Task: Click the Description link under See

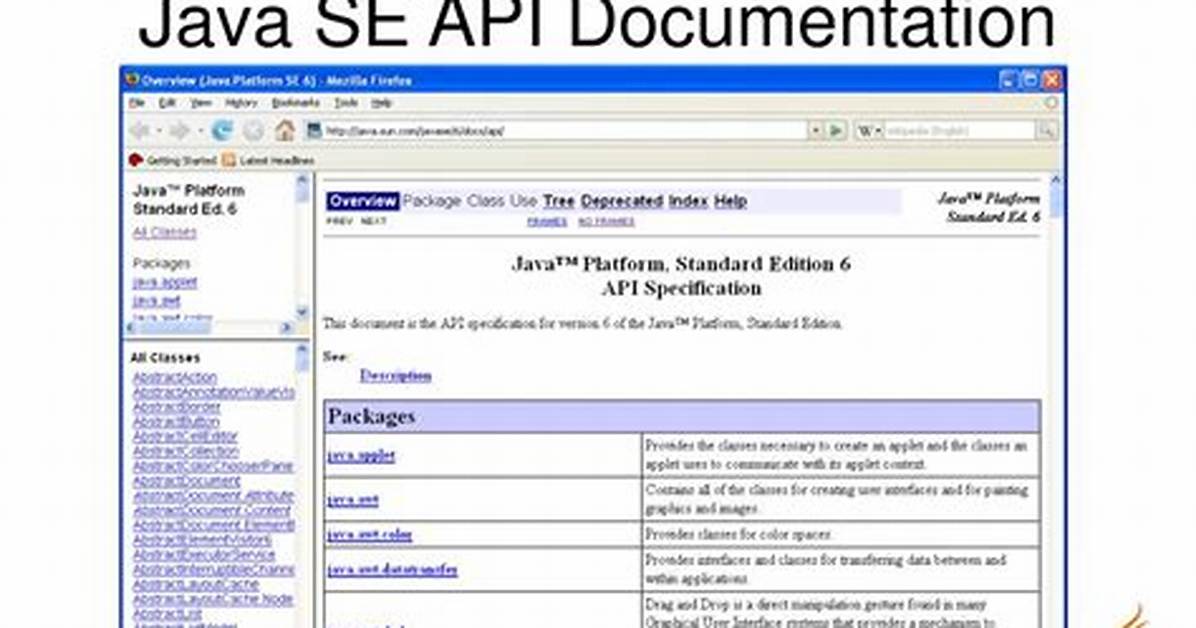Action: (396, 375)
